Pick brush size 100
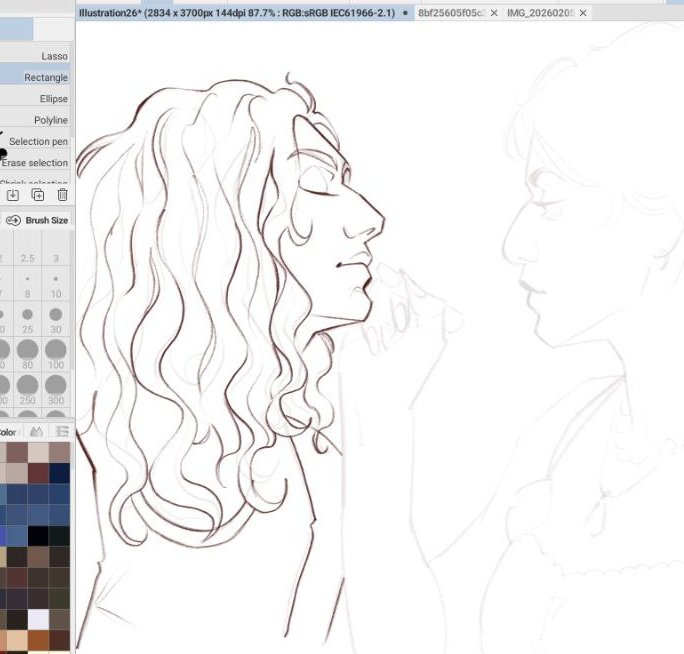684x654 pixels. coord(56,355)
